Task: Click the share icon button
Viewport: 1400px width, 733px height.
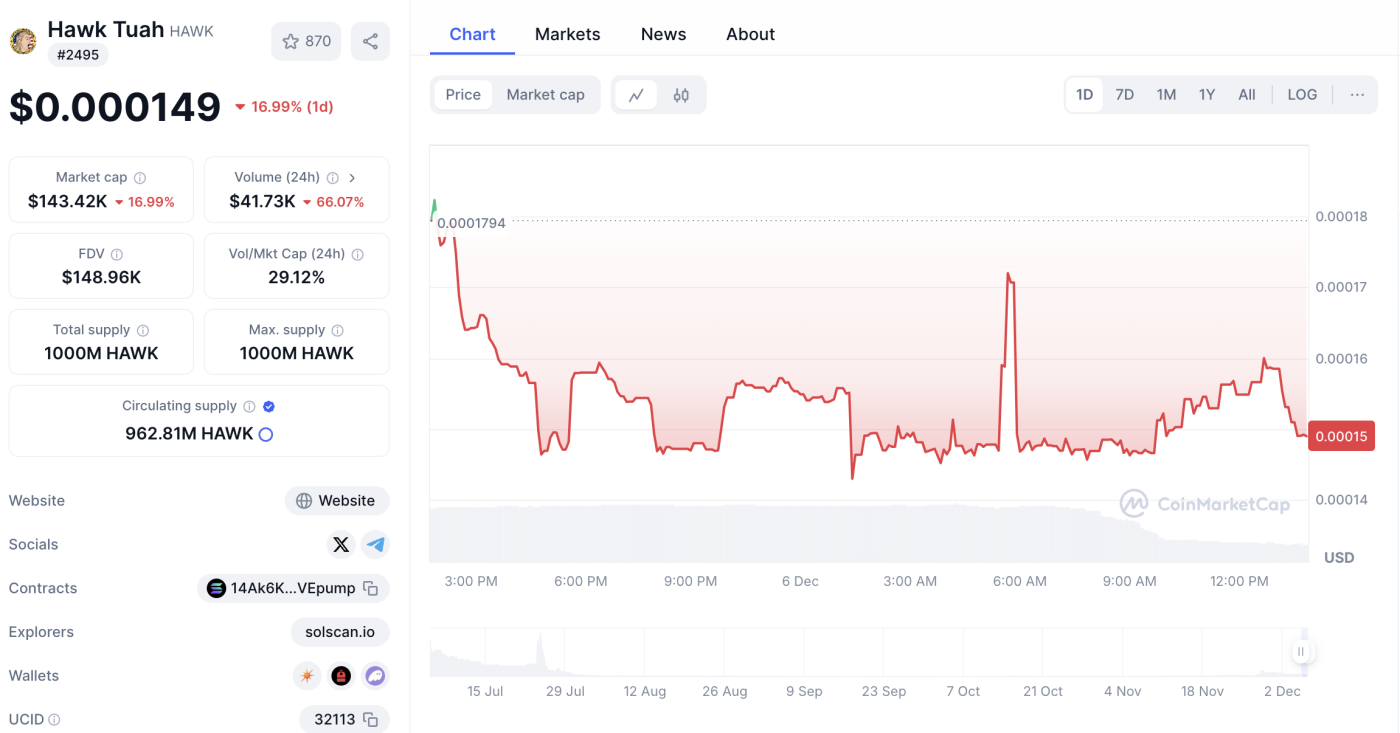Action: pyautogui.click(x=370, y=41)
